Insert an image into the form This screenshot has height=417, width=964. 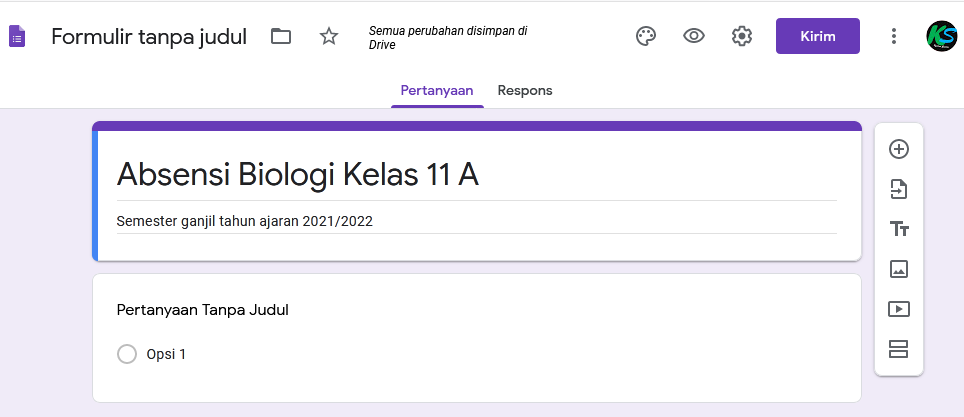[x=899, y=269]
